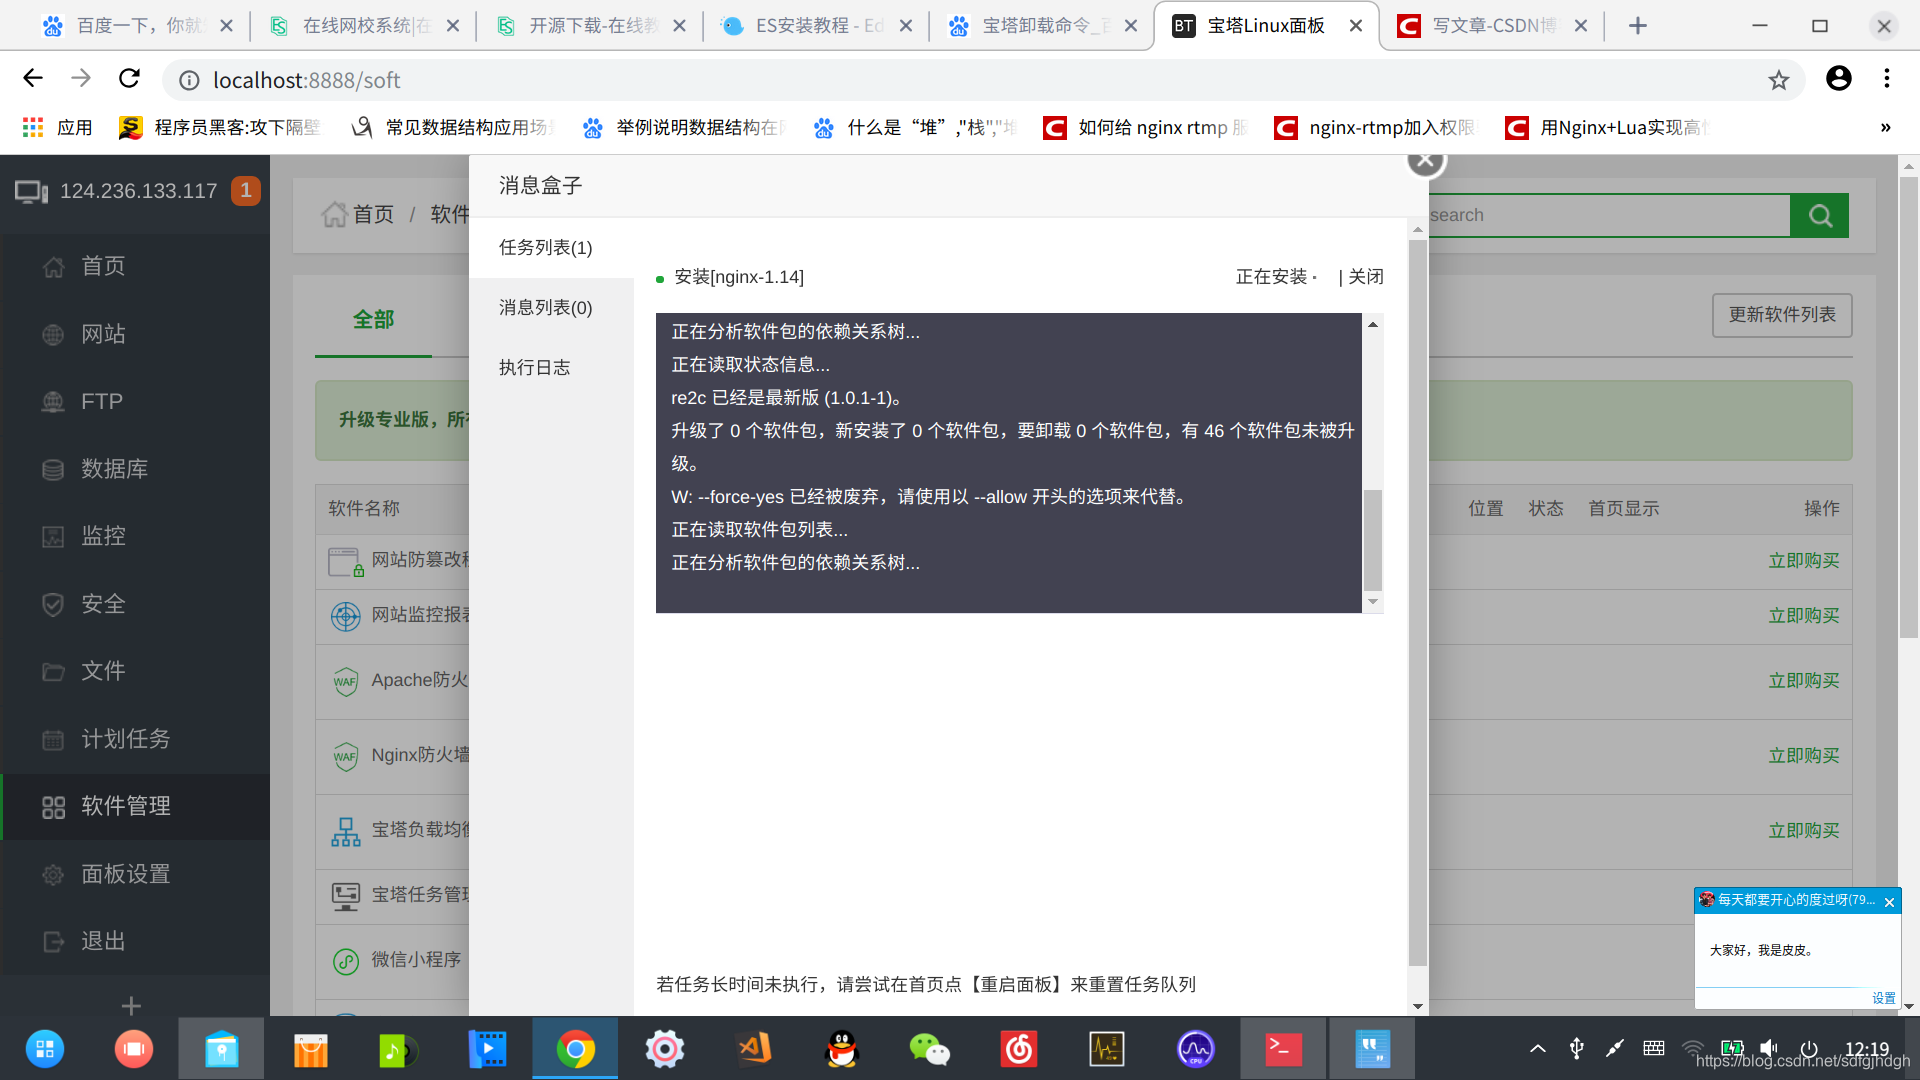Viewport: 1920px width, 1080px height.
Task: Click the launcher icon in the taskbar
Action: [x=45, y=1049]
